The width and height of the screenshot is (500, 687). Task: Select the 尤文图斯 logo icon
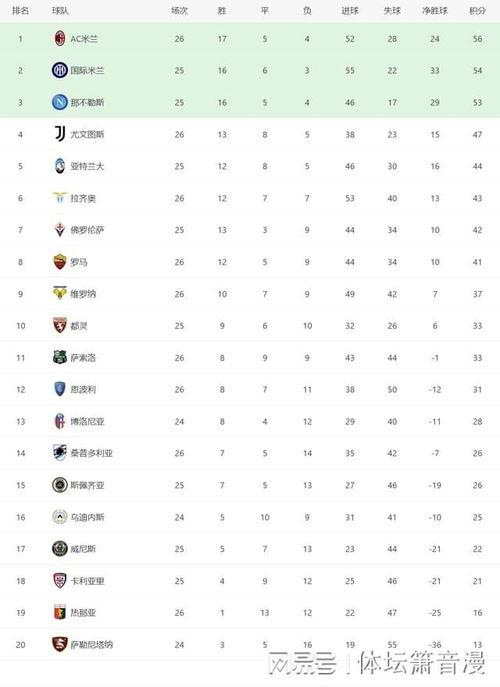click(x=60, y=134)
